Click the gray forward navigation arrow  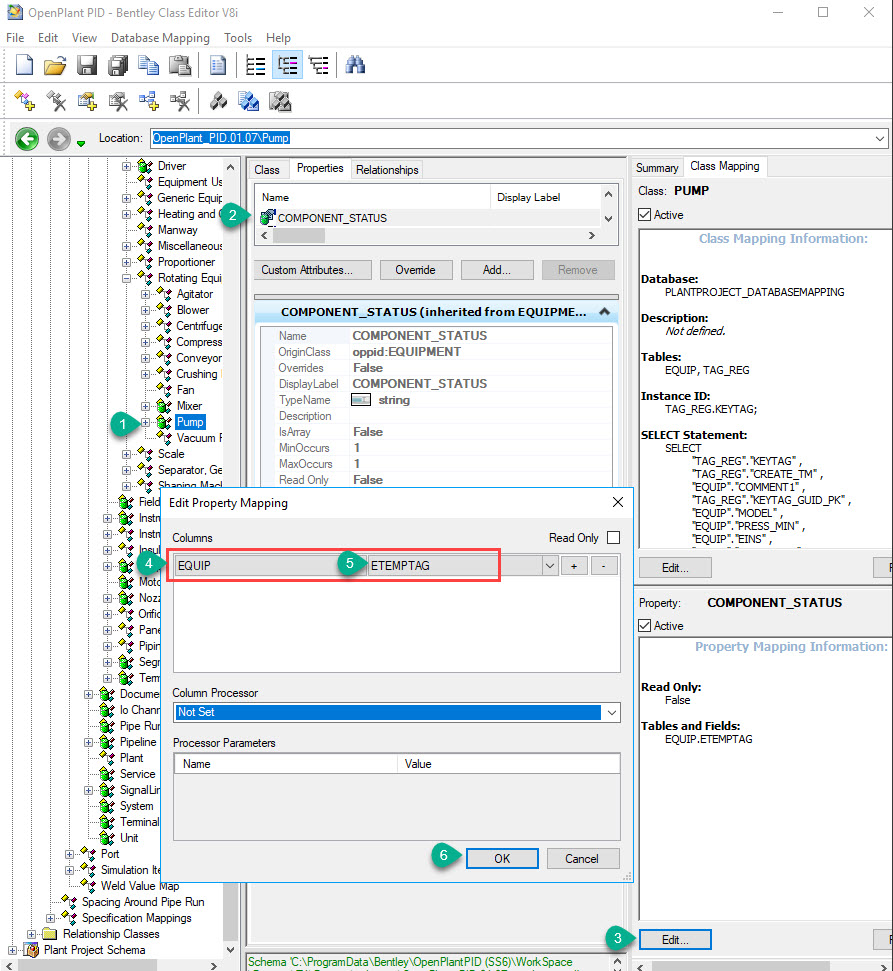click(59, 139)
